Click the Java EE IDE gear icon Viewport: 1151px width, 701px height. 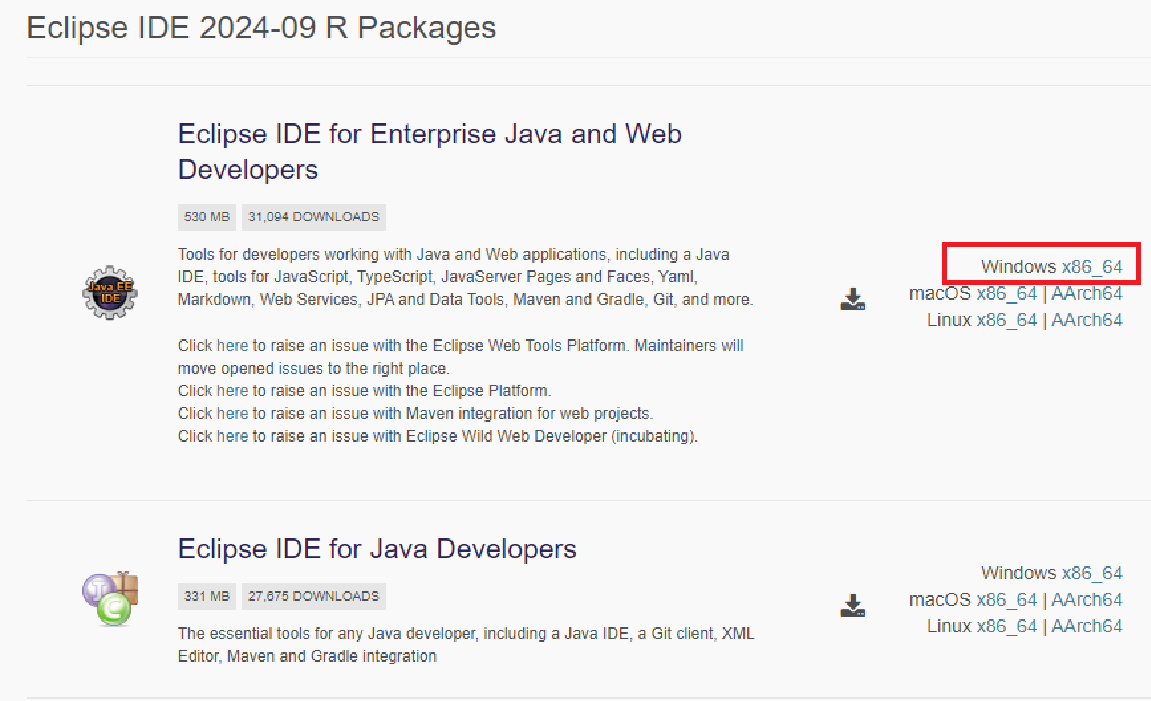point(109,292)
